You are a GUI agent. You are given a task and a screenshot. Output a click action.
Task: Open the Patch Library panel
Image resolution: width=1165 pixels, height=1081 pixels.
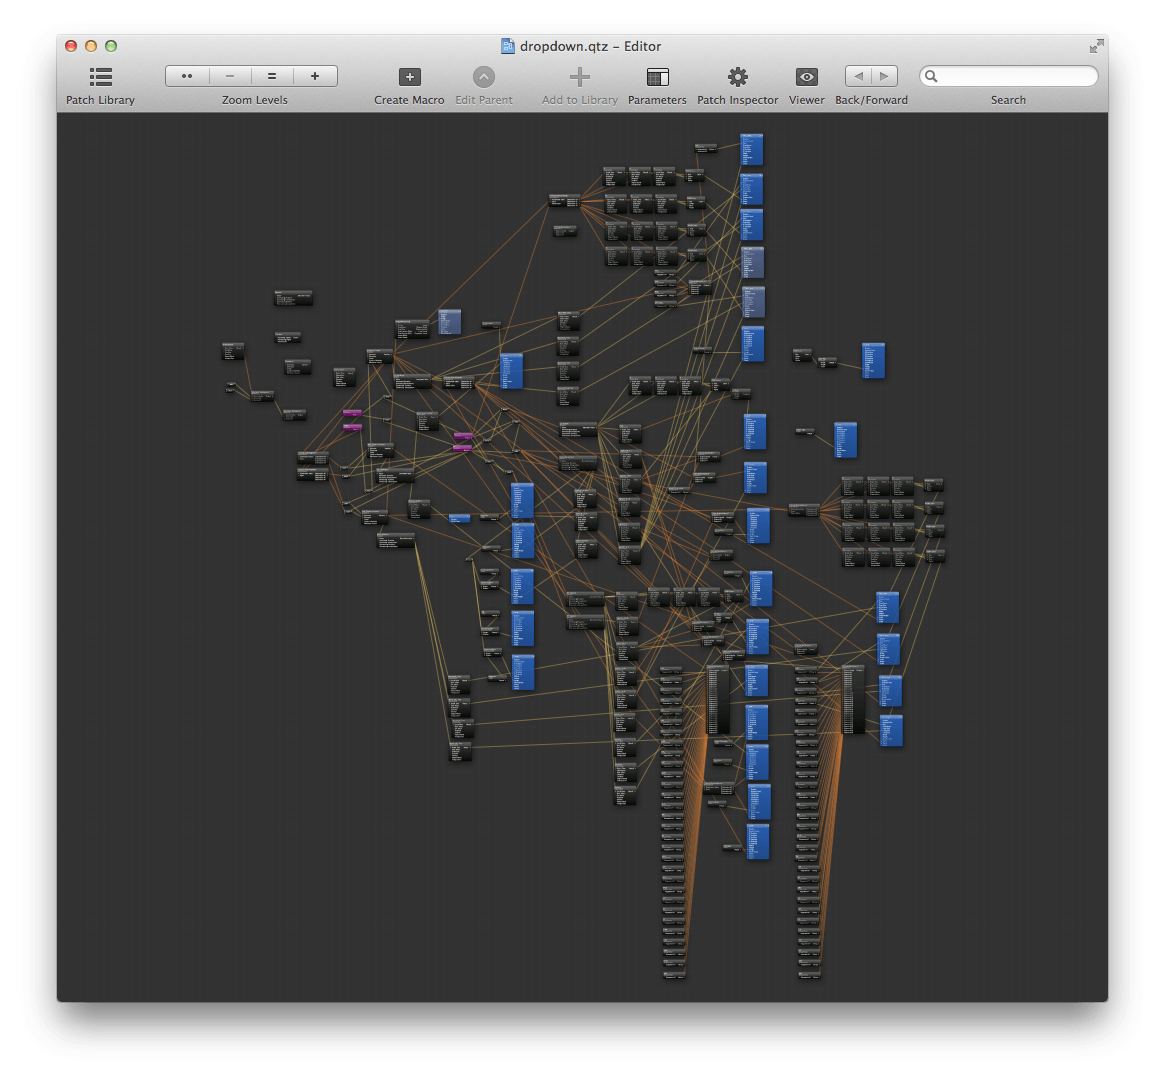click(100, 77)
